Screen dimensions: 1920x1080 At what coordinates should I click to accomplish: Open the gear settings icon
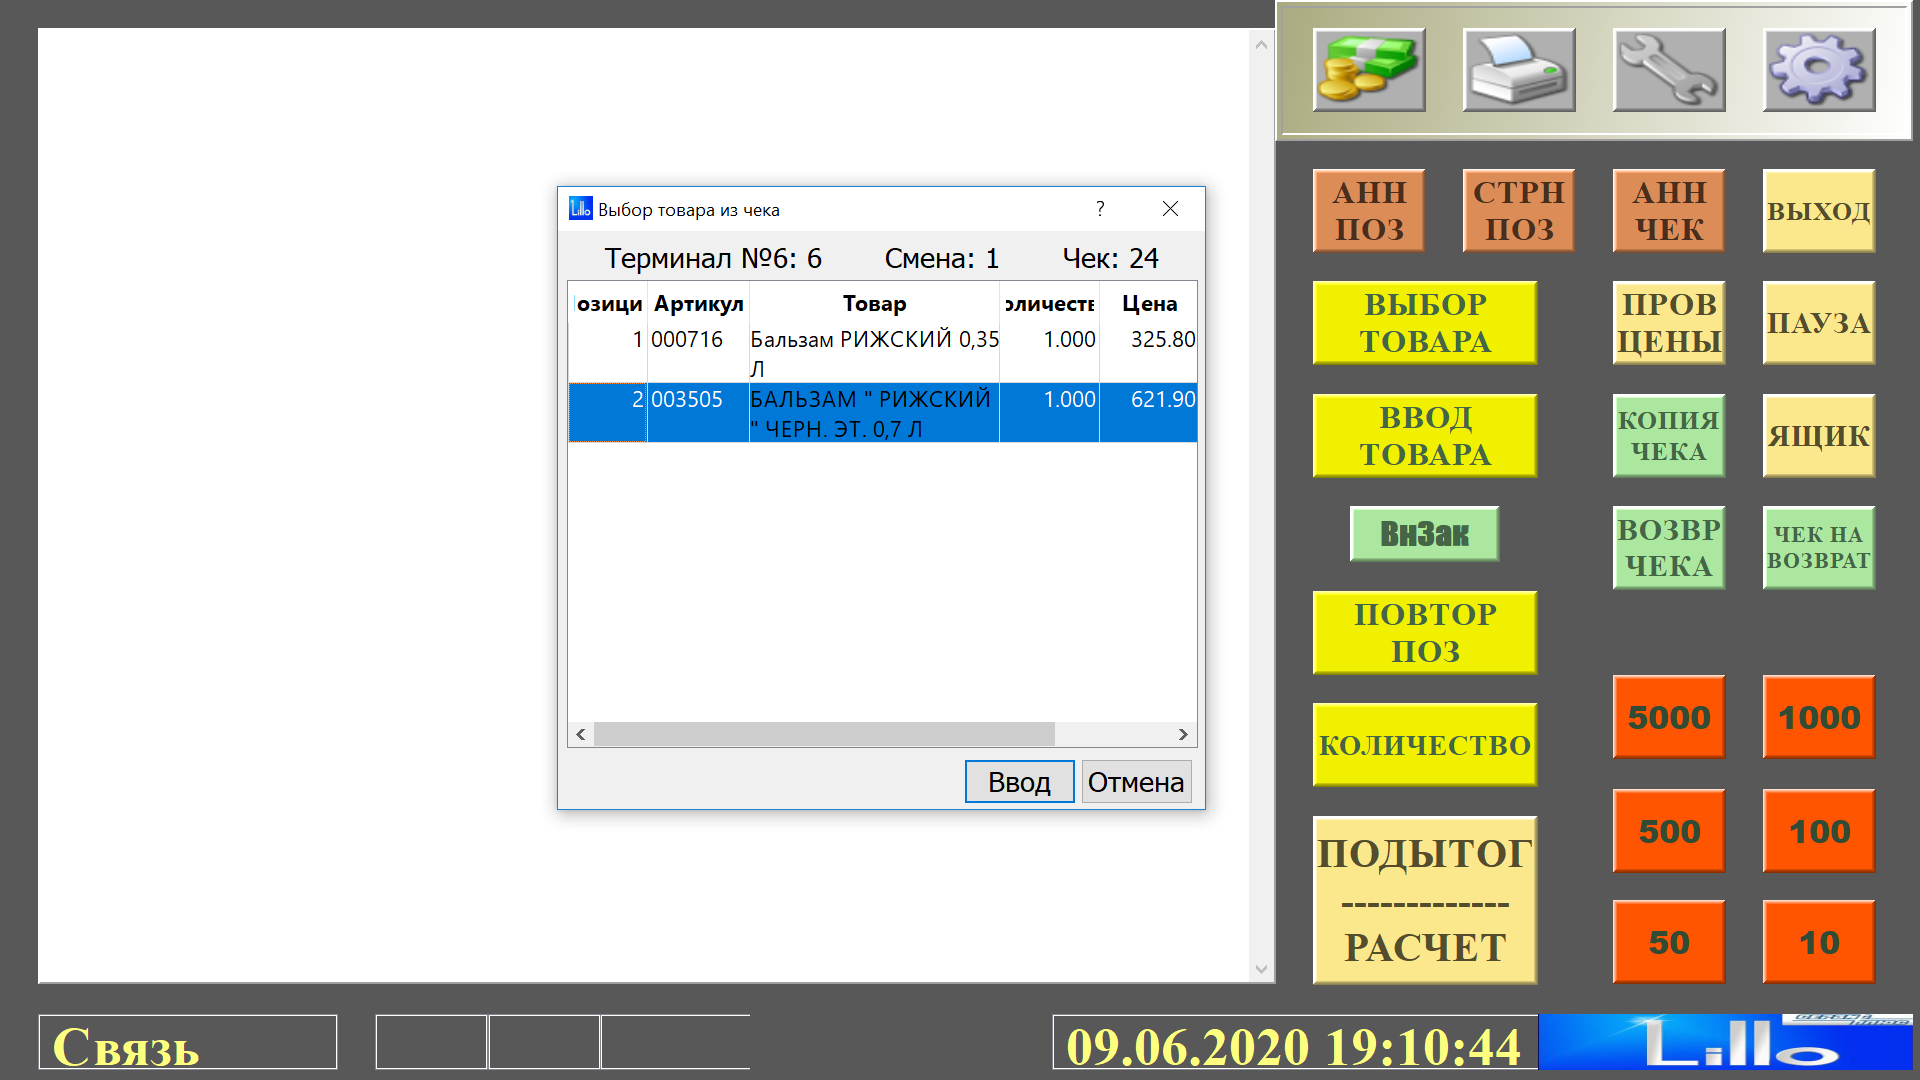1818,69
